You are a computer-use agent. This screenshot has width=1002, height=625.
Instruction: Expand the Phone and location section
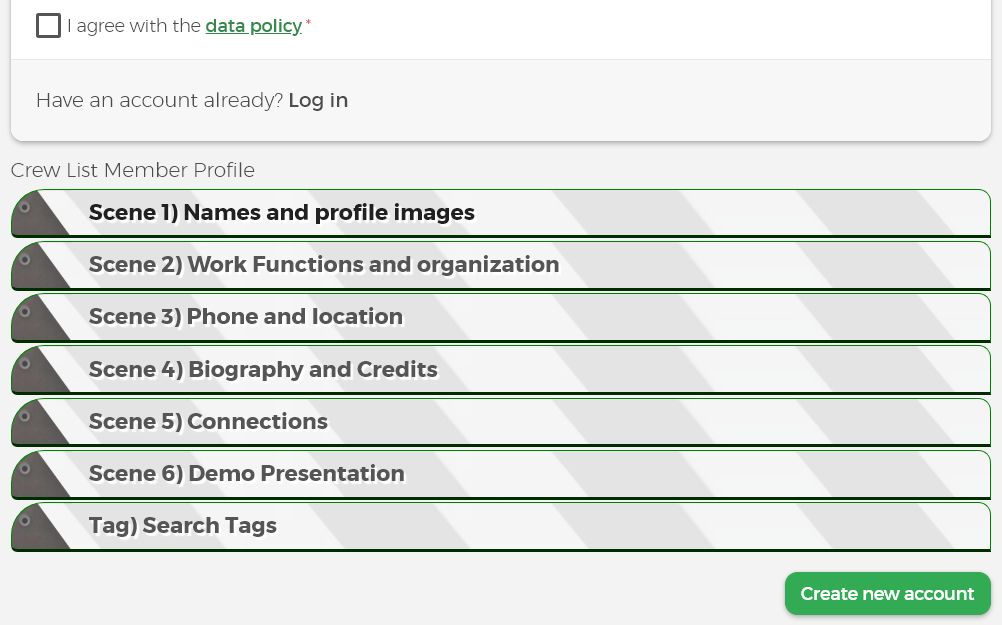[x=246, y=317]
